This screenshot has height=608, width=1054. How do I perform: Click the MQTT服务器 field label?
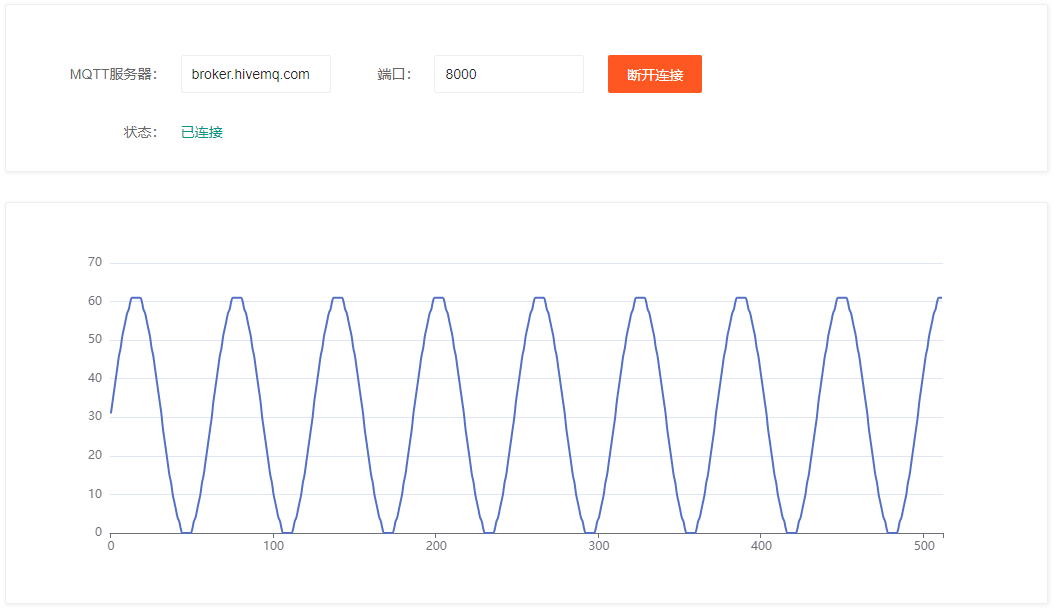(x=113, y=74)
